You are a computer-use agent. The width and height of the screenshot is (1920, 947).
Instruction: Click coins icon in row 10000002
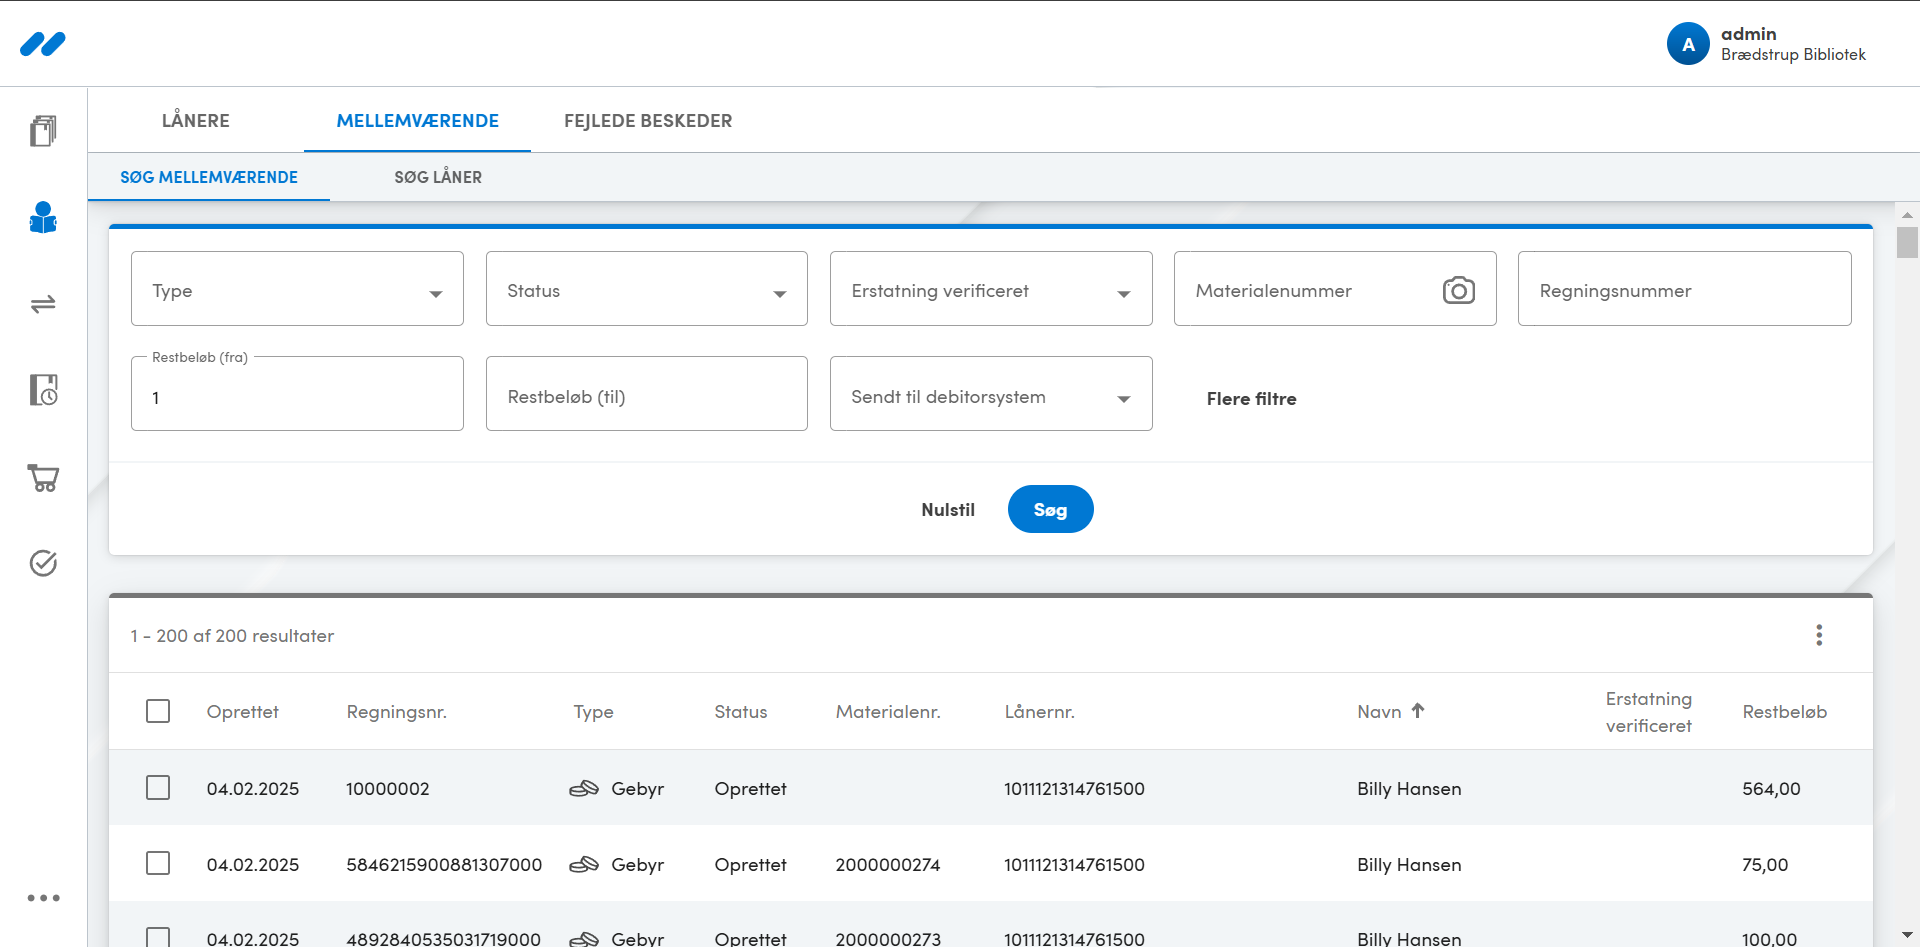coord(584,789)
